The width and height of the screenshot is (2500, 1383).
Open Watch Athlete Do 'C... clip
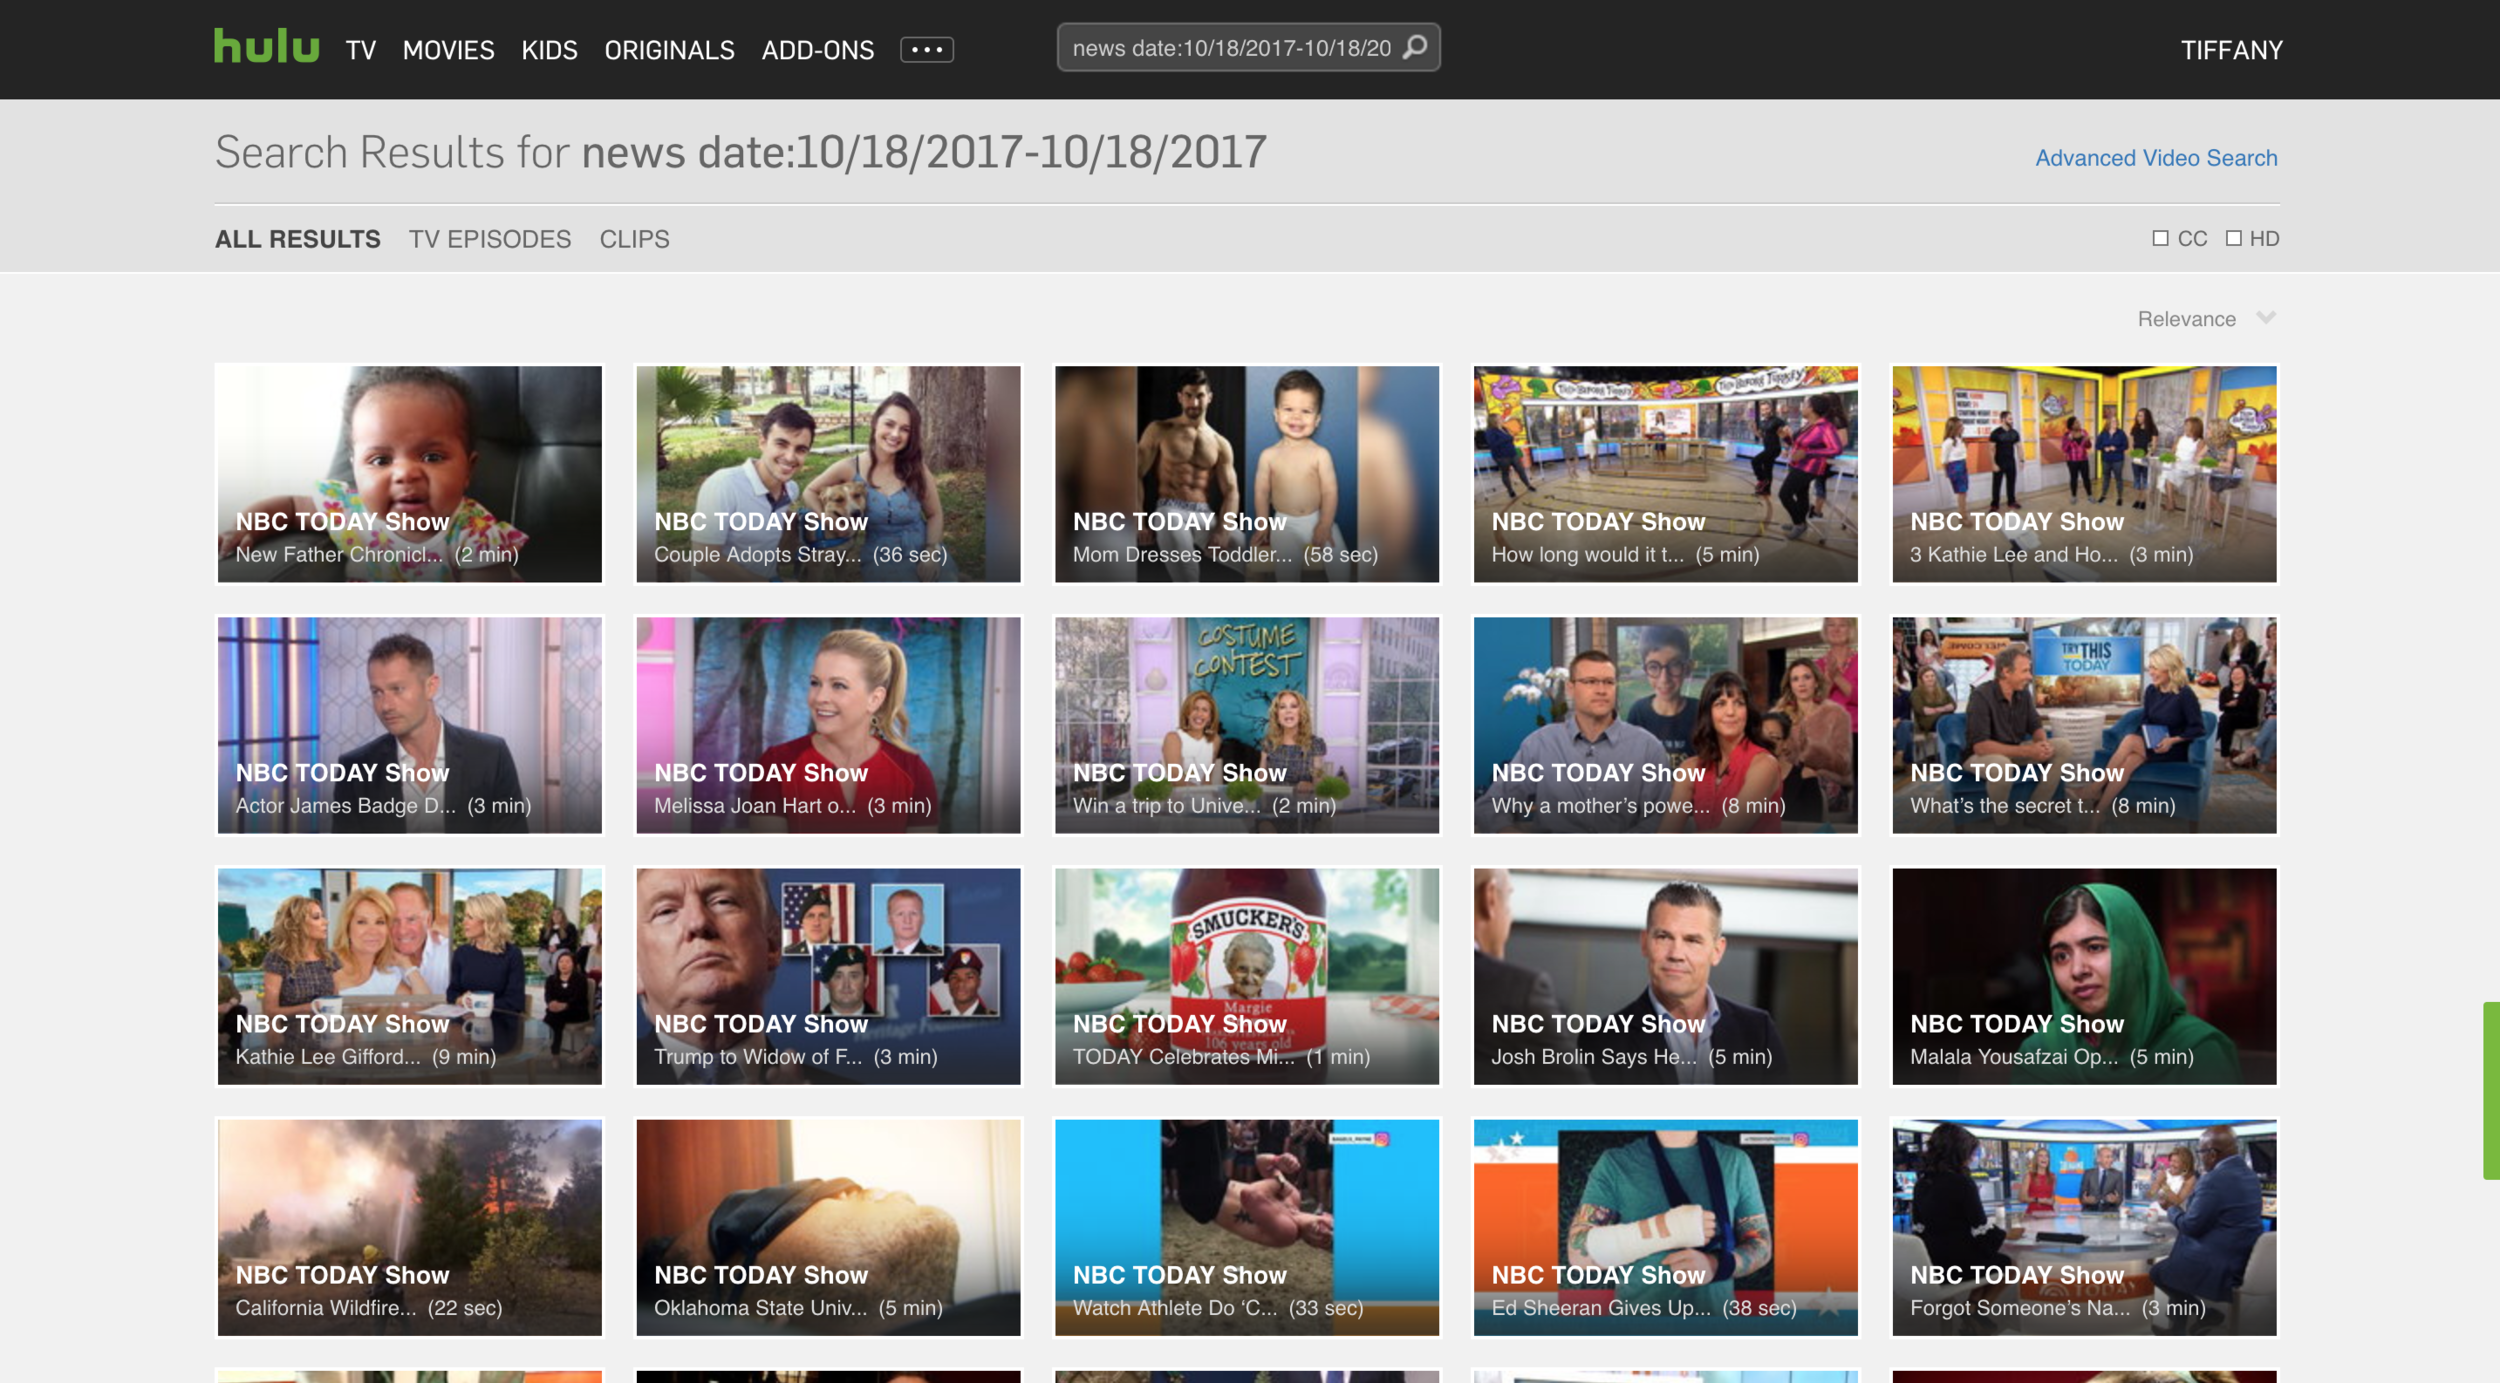(x=1247, y=1226)
